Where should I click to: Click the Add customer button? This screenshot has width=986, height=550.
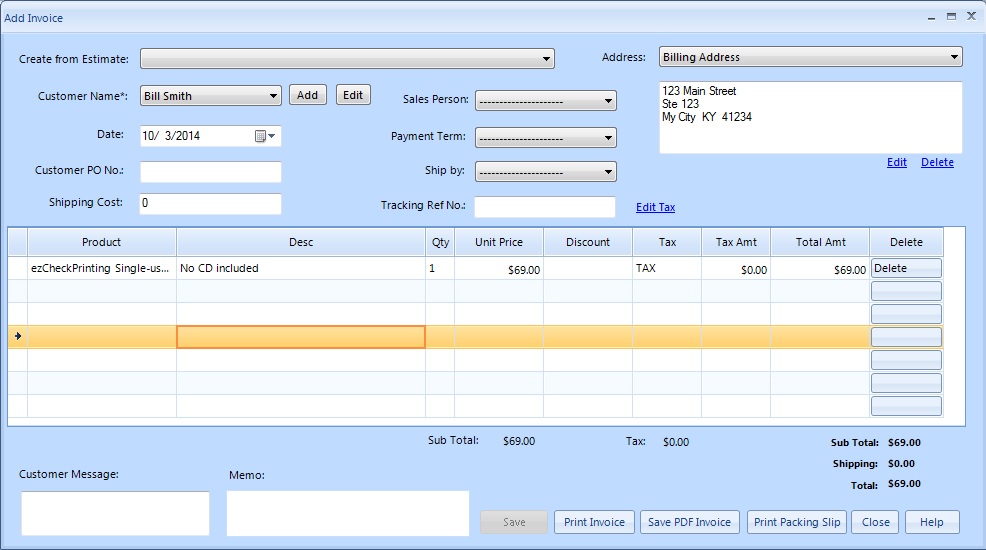pyautogui.click(x=308, y=95)
